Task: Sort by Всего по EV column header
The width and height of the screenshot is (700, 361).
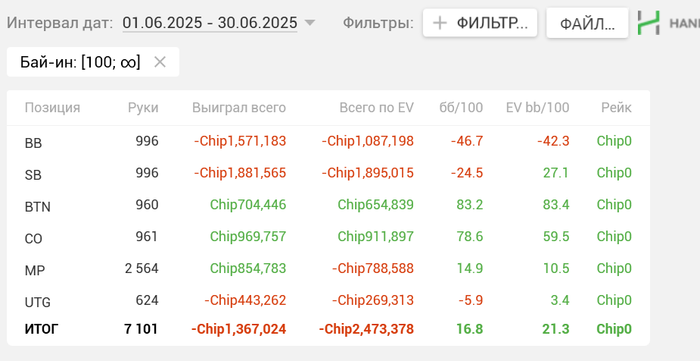Action: click(376, 108)
